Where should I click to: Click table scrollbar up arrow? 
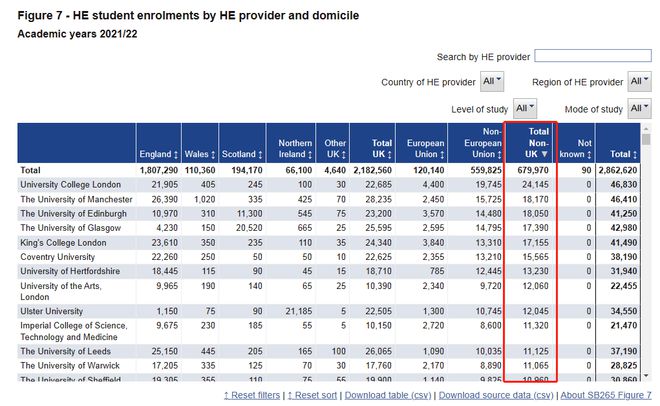pos(646,127)
